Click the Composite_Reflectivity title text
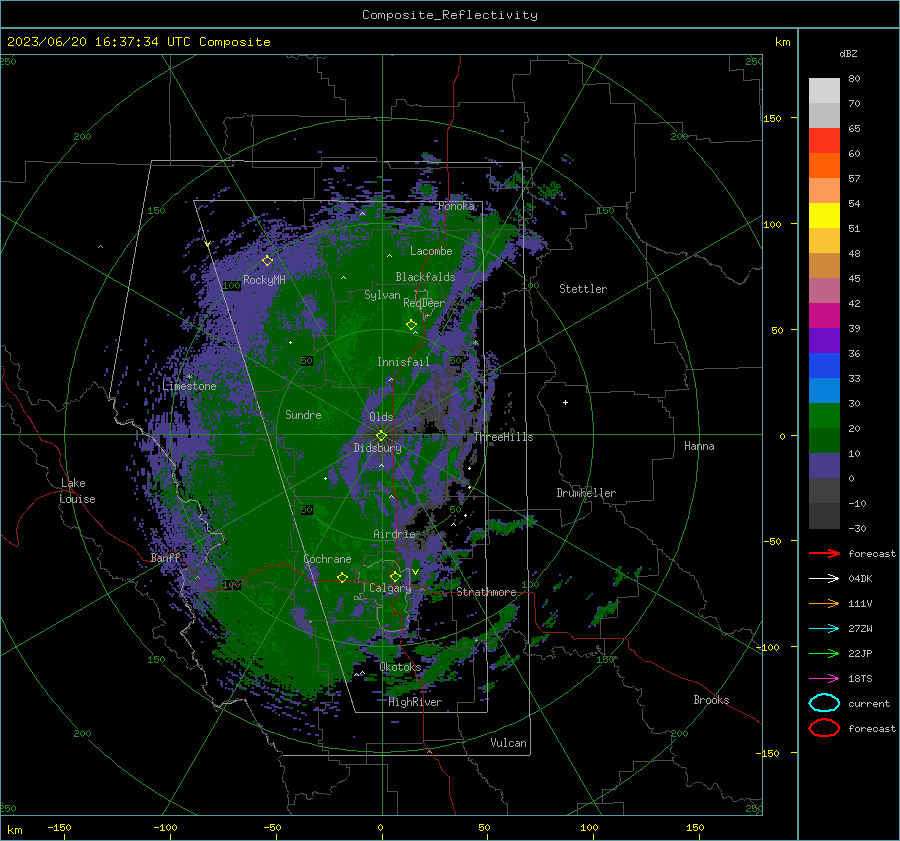 point(450,15)
